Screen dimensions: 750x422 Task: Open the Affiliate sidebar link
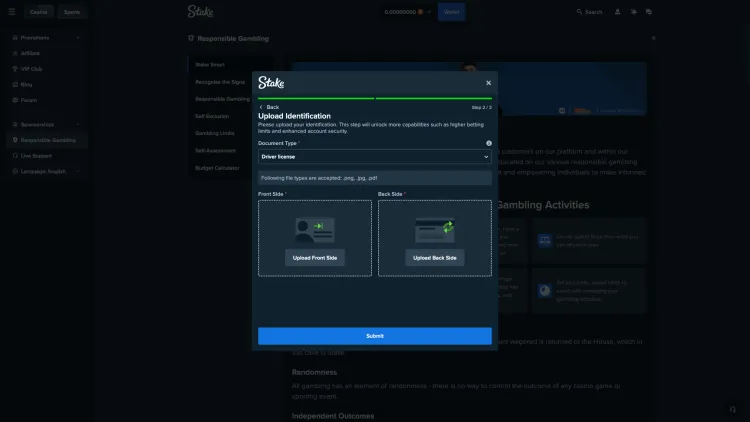[x=30, y=53]
